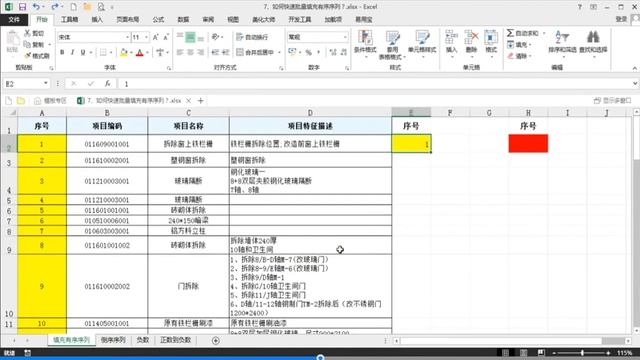Open print preview from the quick access toolbar
The width and height of the screenshot is (640, 360).
click(101, 7)
